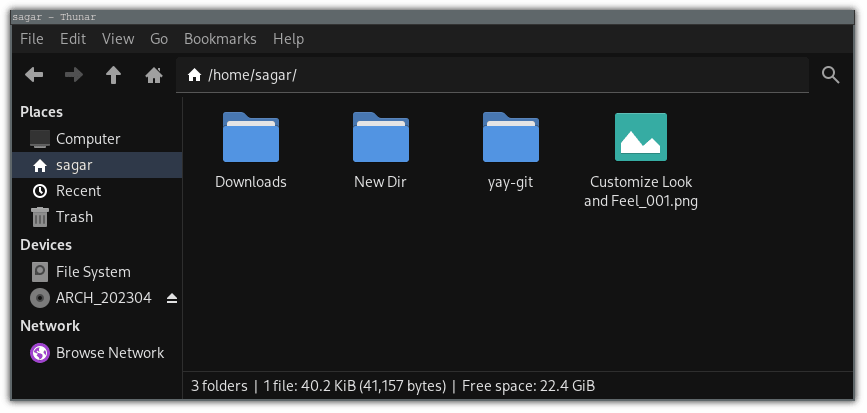
Task: Click the Forward navigation arrow
Action: tap(73, 75)
